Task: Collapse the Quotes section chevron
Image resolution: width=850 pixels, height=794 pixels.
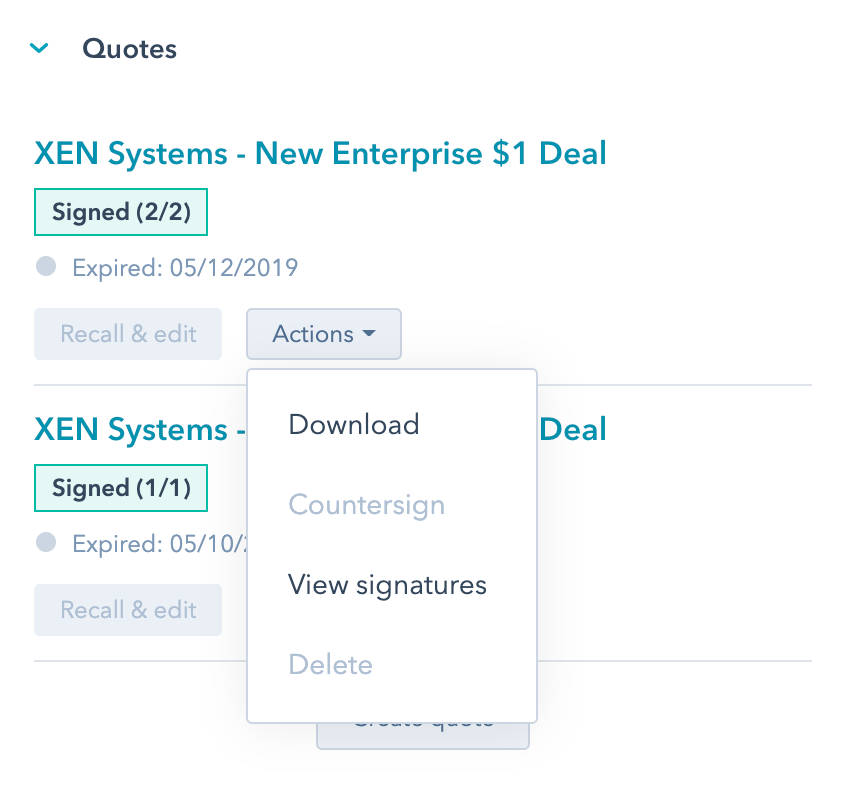Action: (x=40, y=48)
